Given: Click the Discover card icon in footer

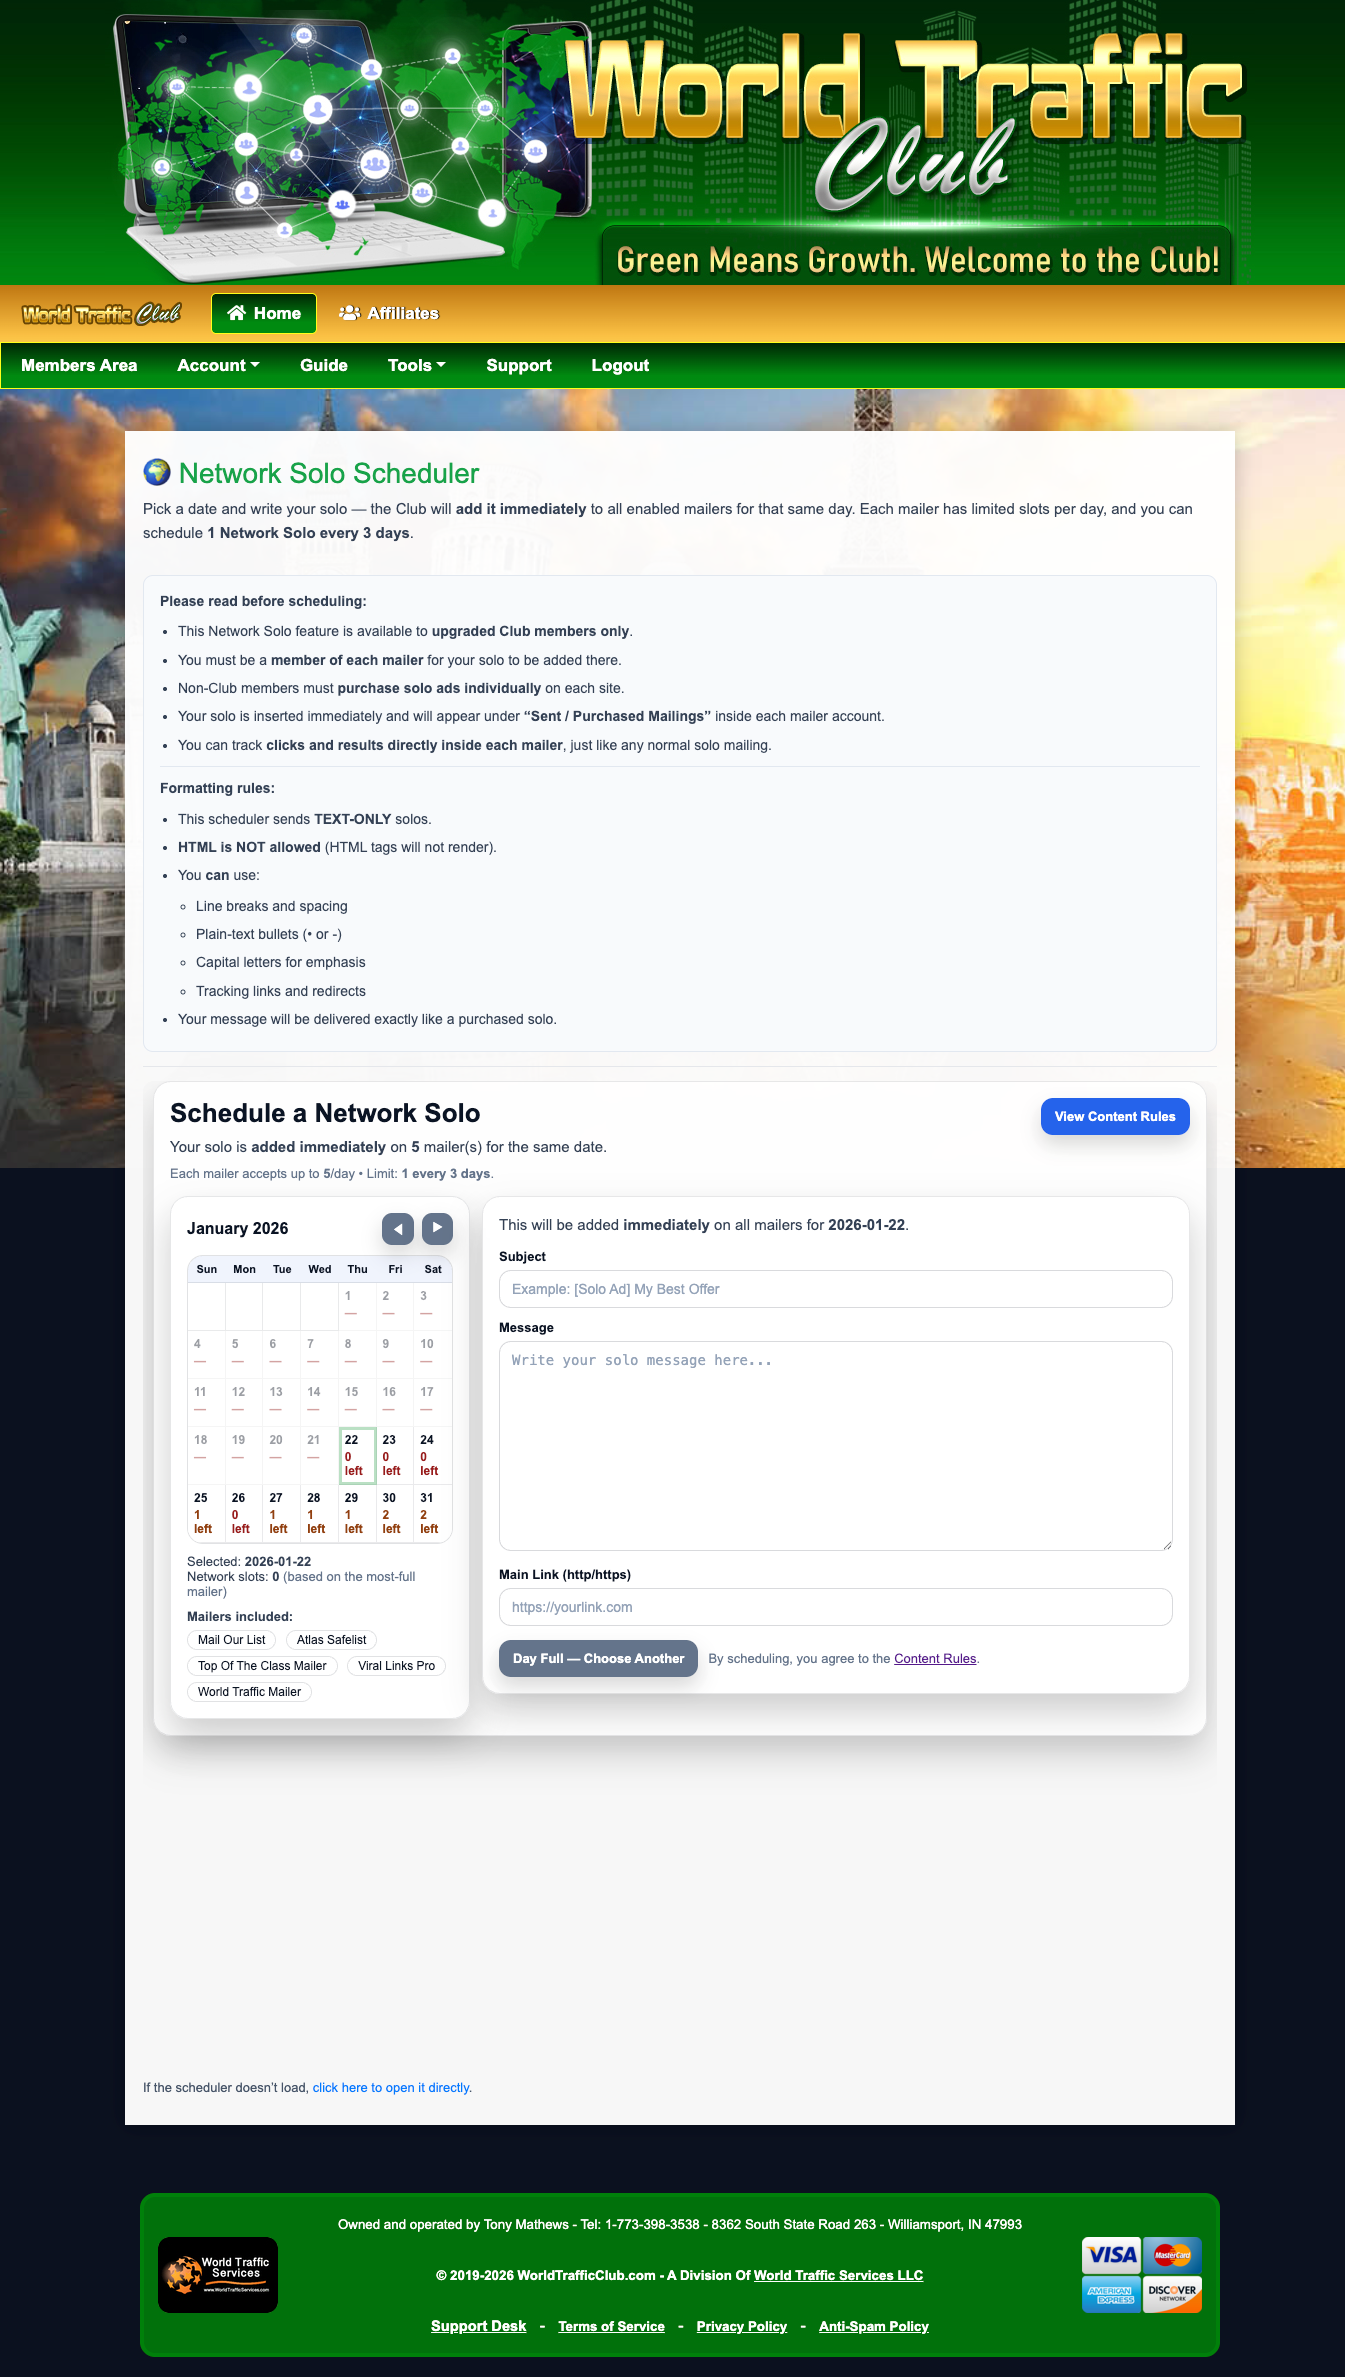Looking at the screenshot, I should coord(1172,2293).
